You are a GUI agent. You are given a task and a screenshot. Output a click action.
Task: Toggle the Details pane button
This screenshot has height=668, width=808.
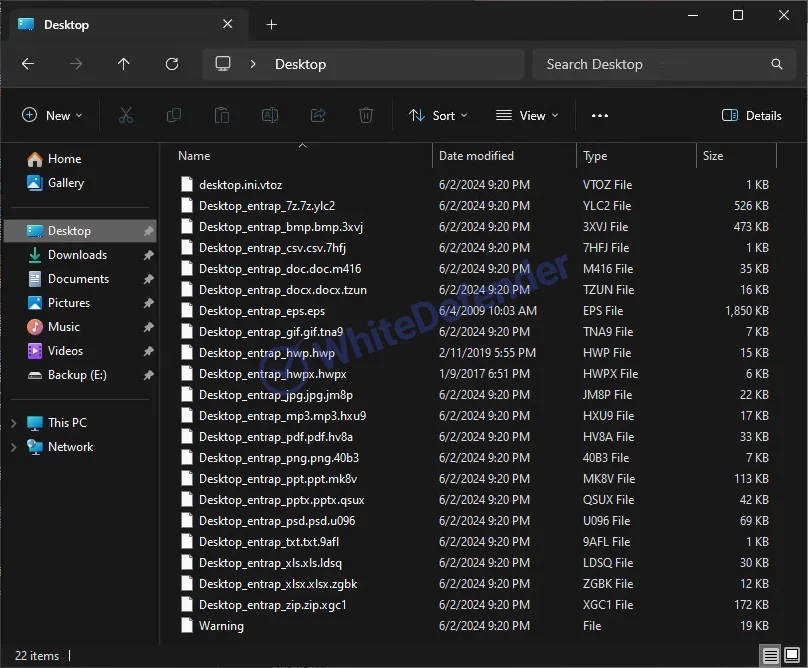pos(752,116)
